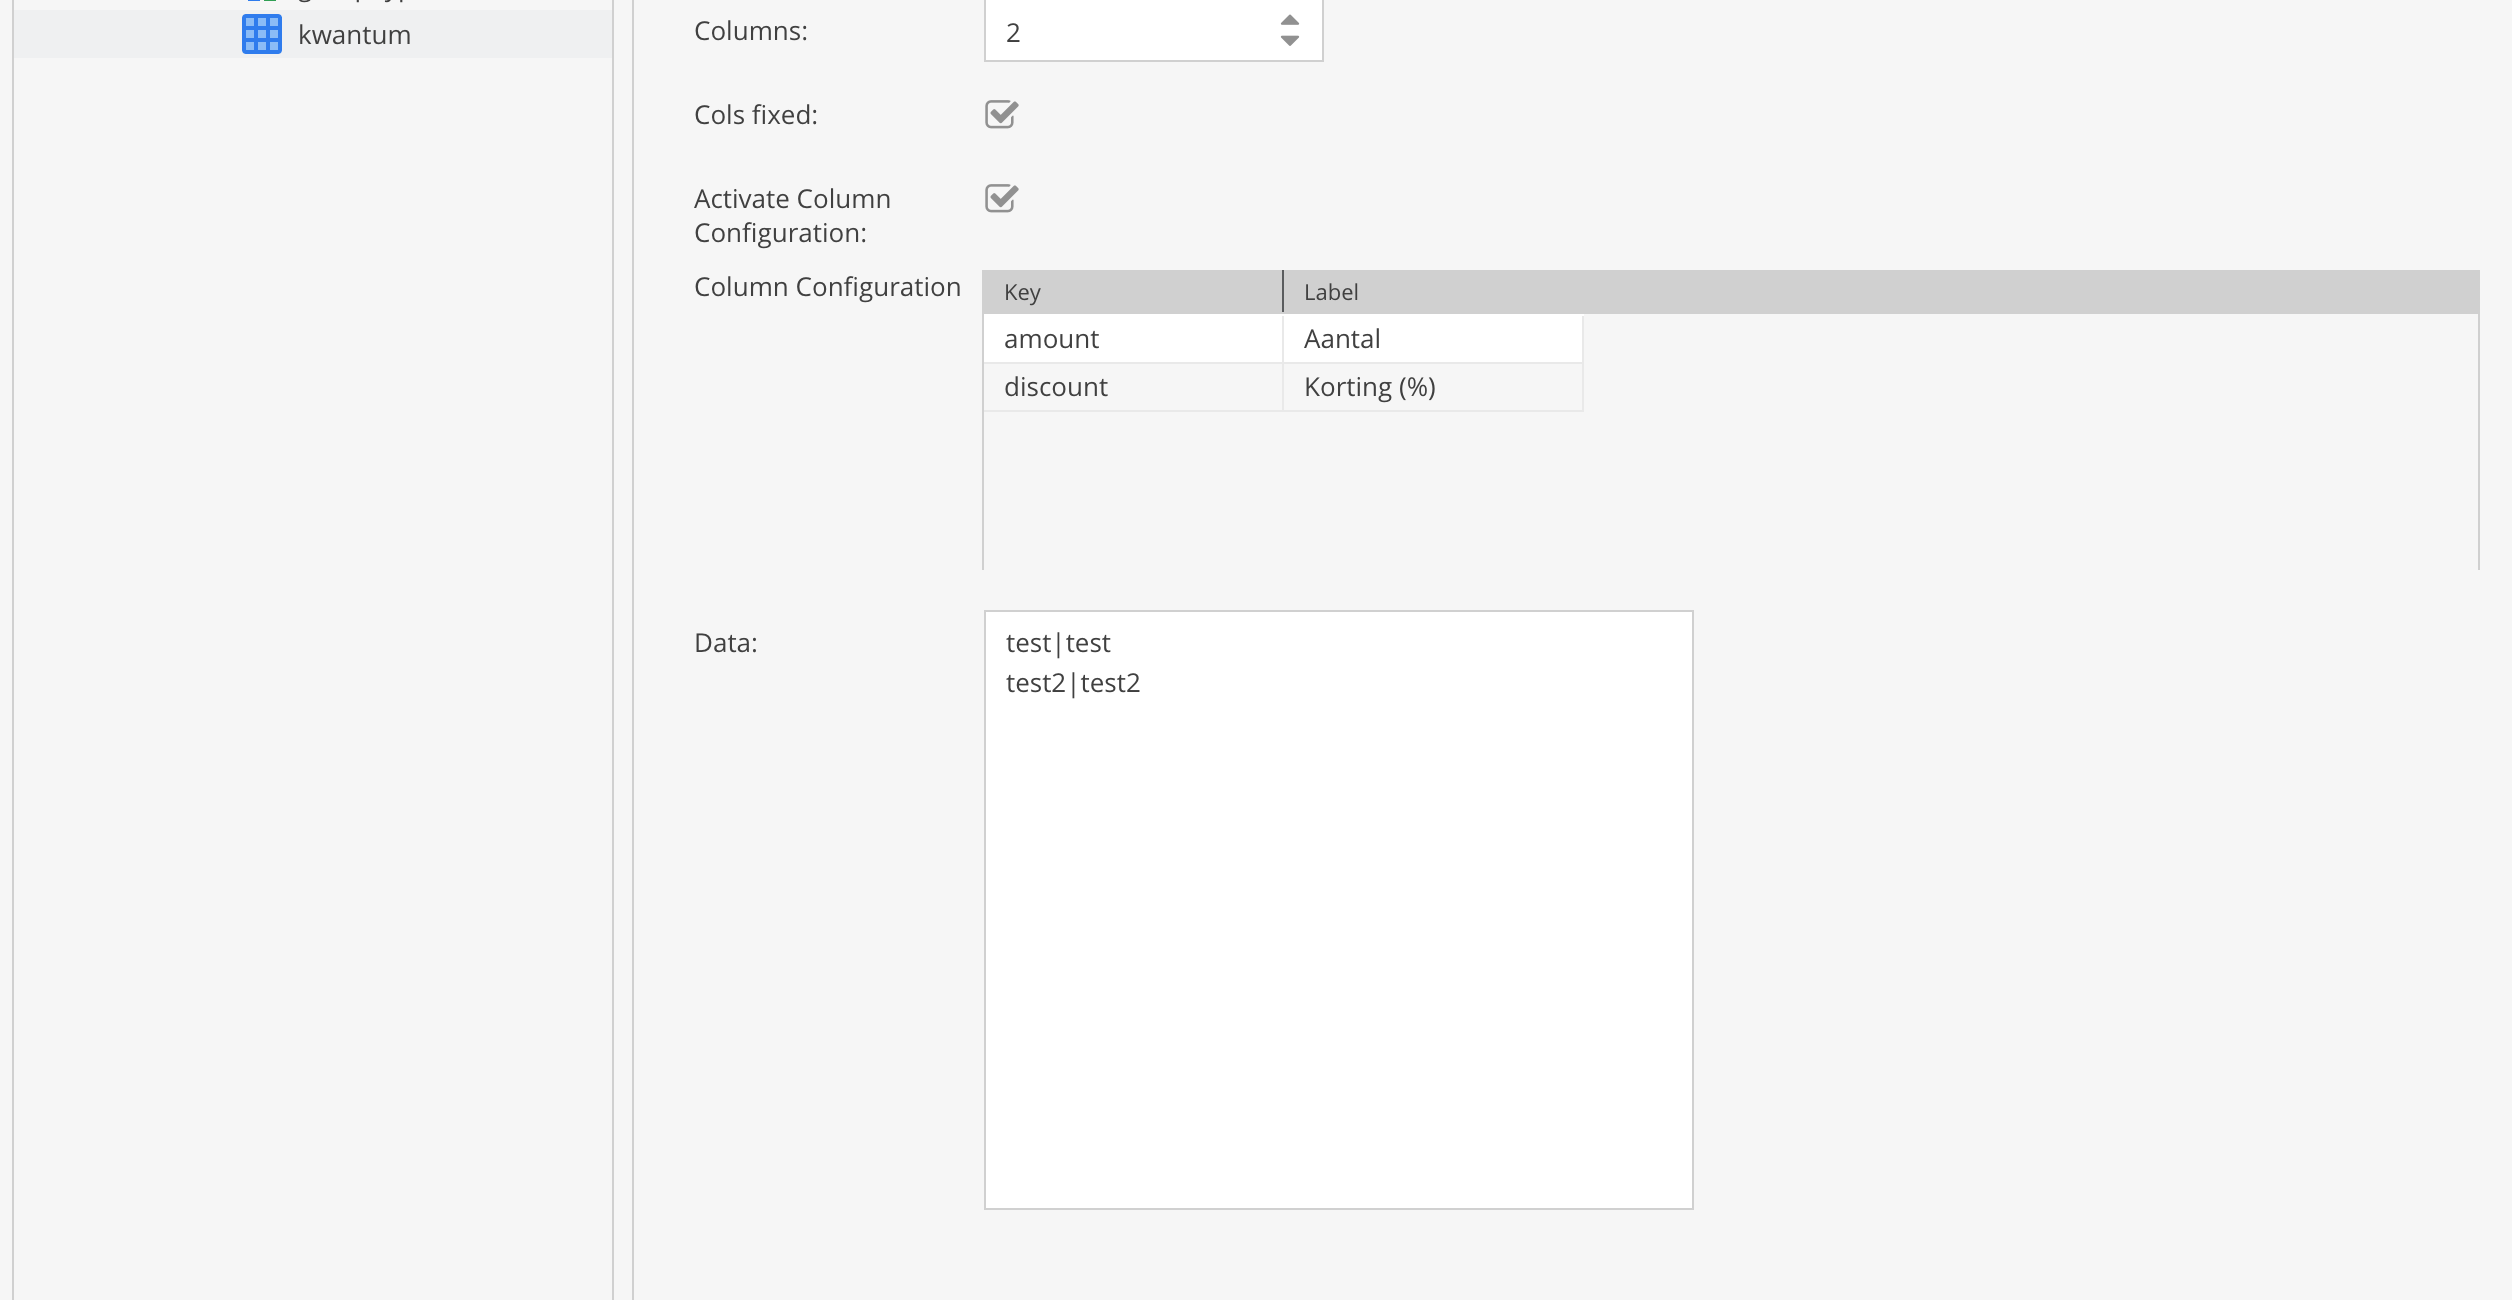2512x1300 pixels.
Task: Click the Data field label
Action: 724,642
